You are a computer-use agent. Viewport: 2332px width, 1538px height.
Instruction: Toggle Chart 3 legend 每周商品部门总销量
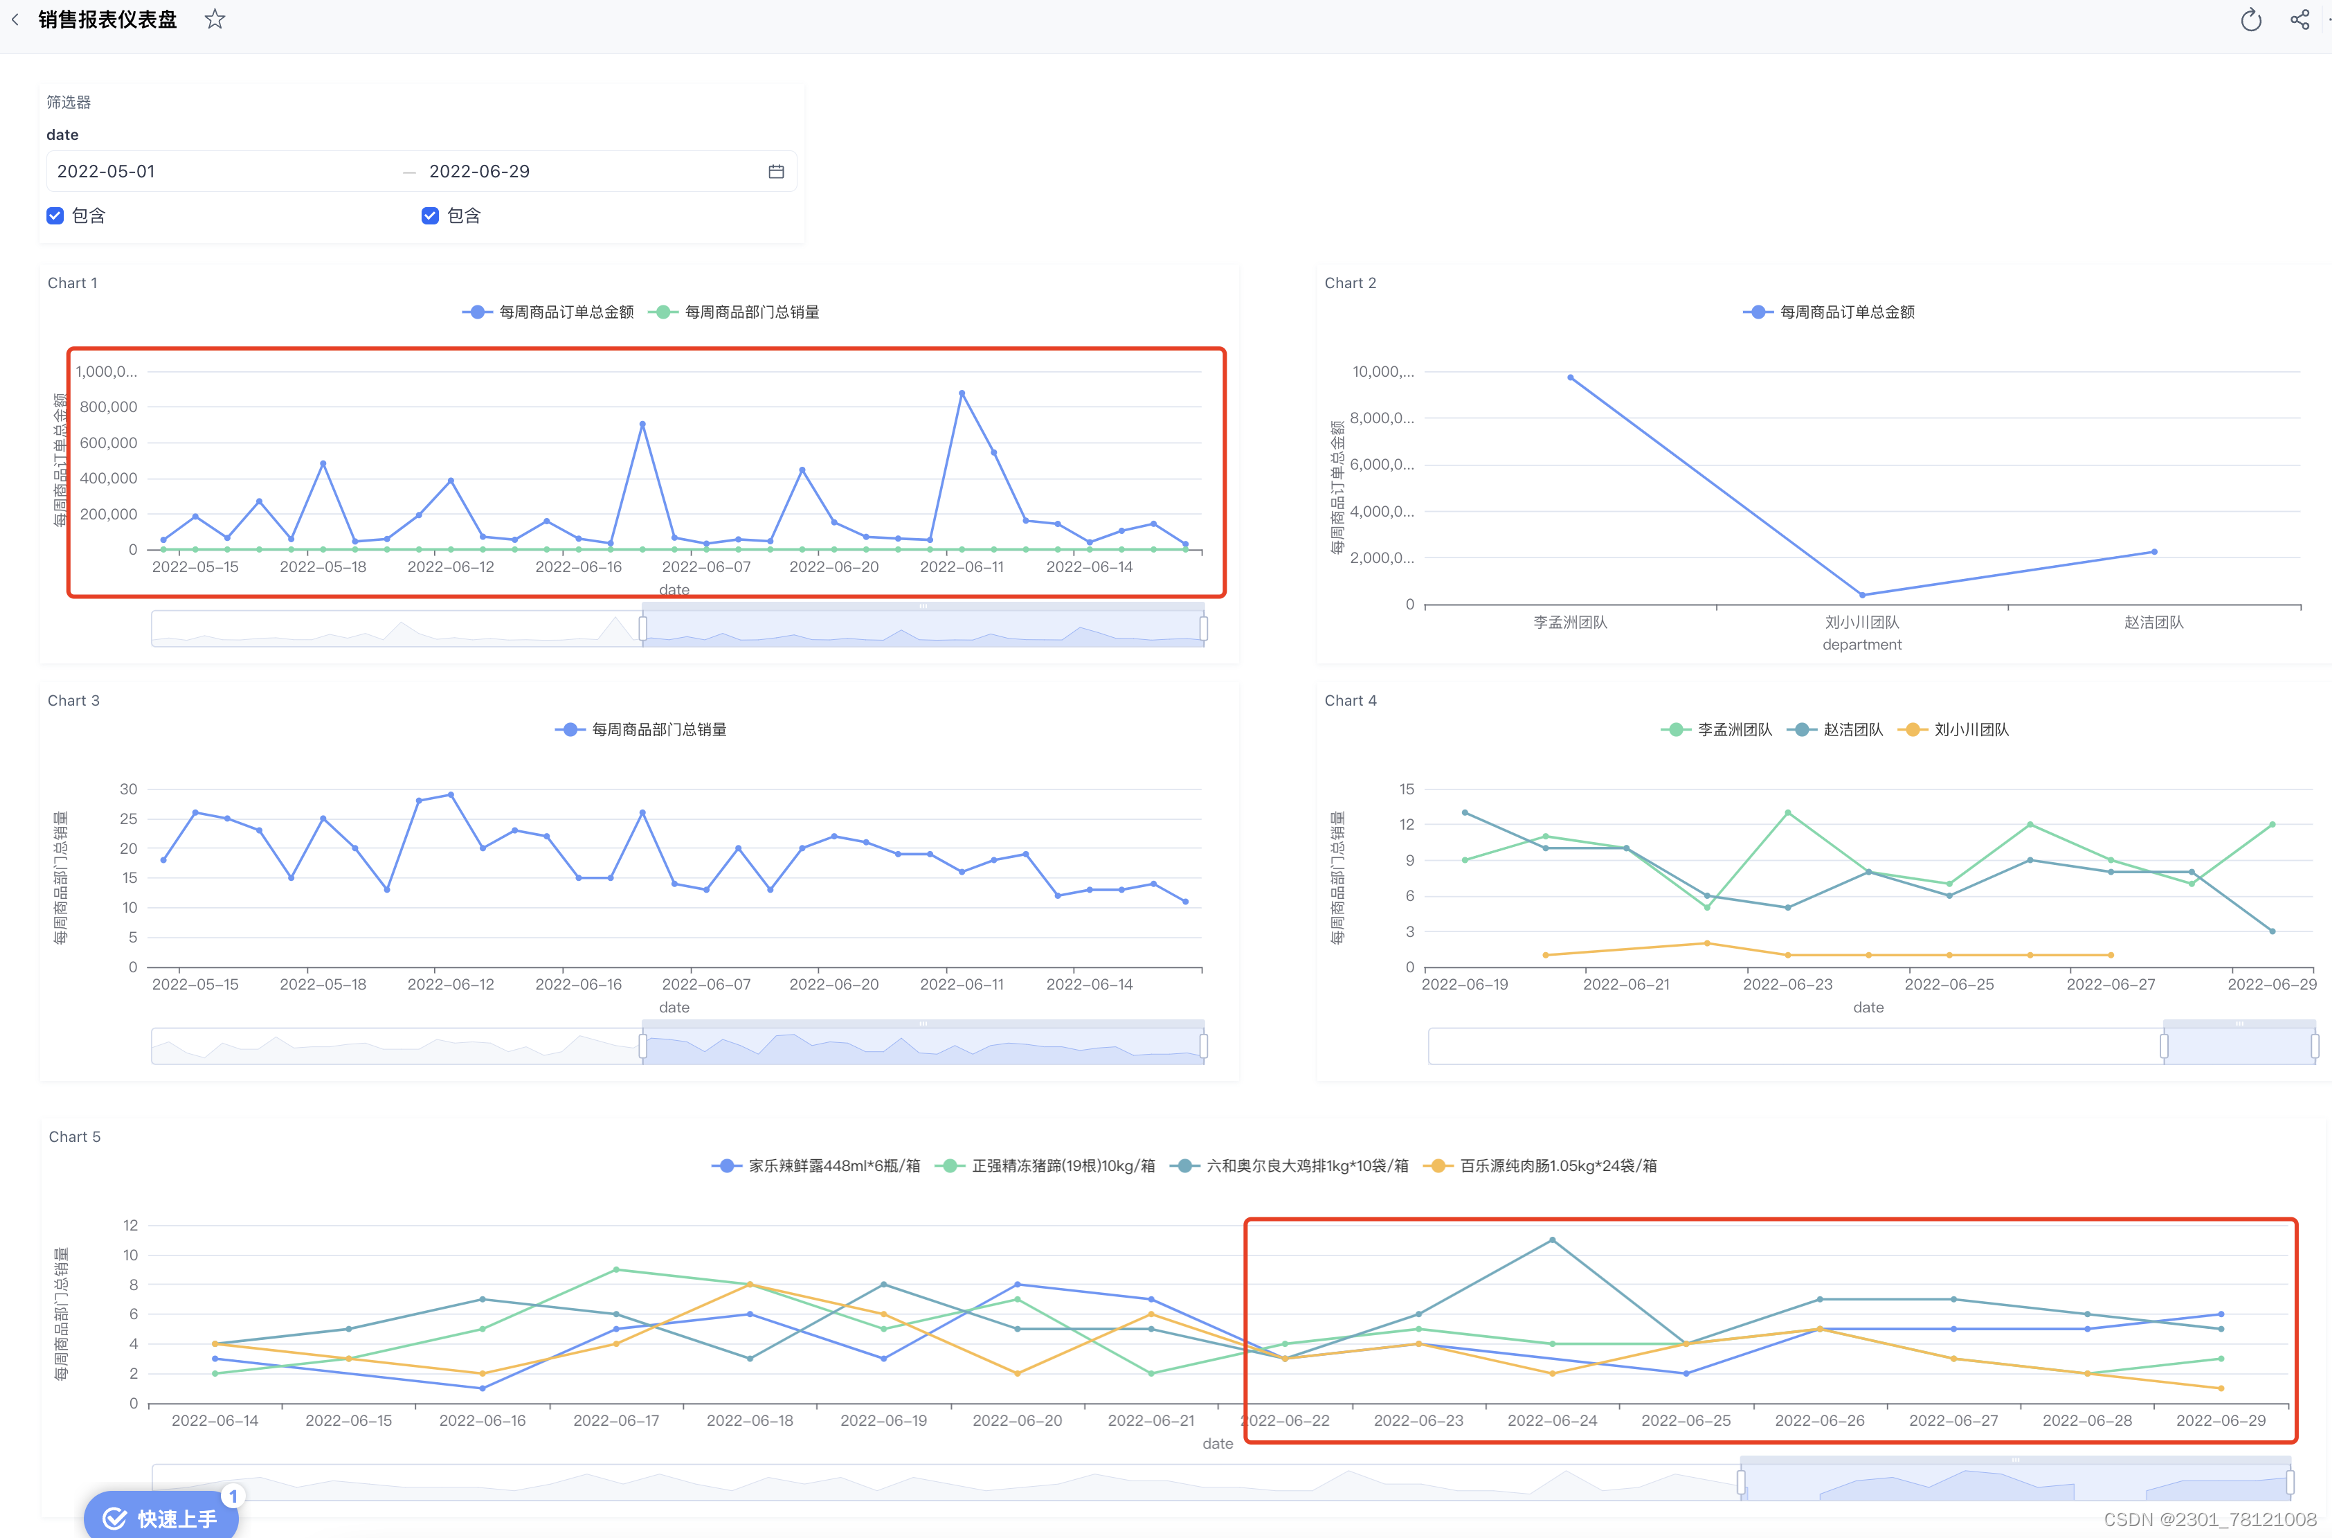(x=641, y=730)
